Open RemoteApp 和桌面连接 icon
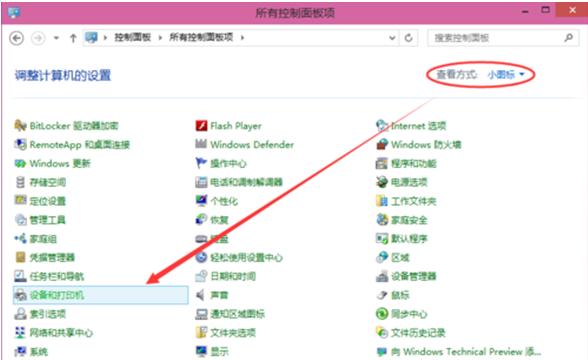The height and width of the screenshot is (360, 588). 20,144
